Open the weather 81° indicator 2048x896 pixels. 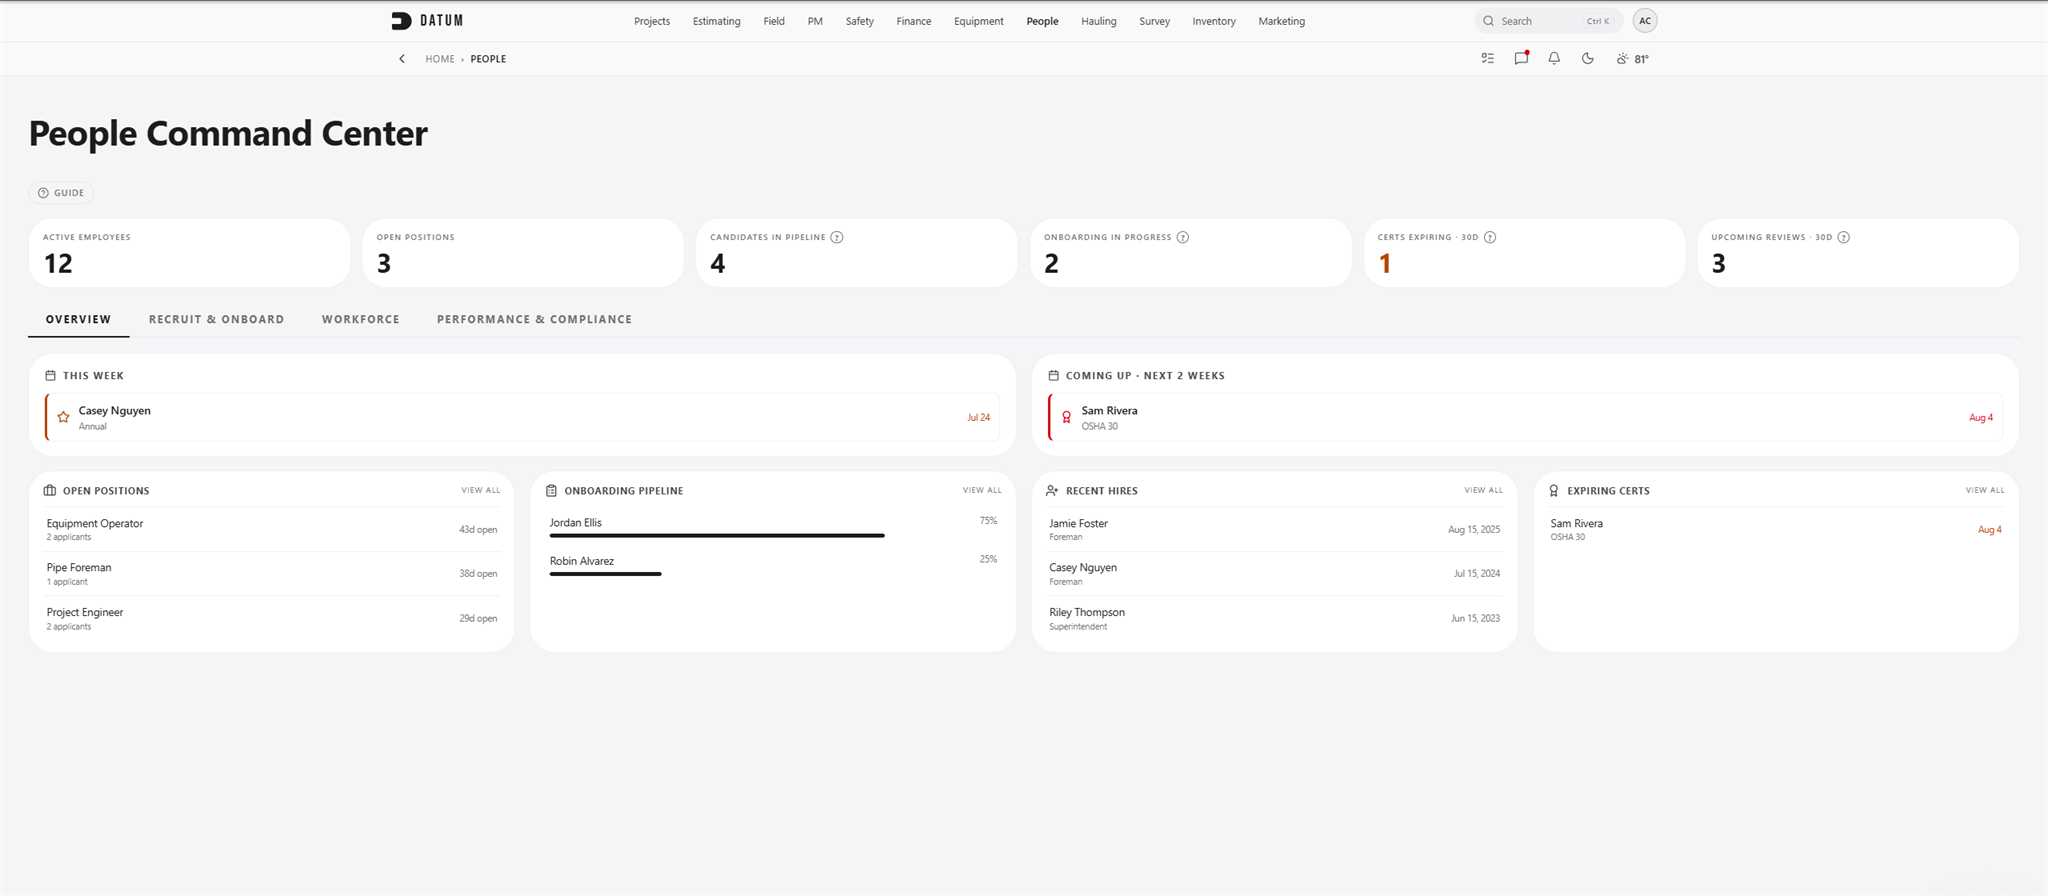pos(1632,59)
